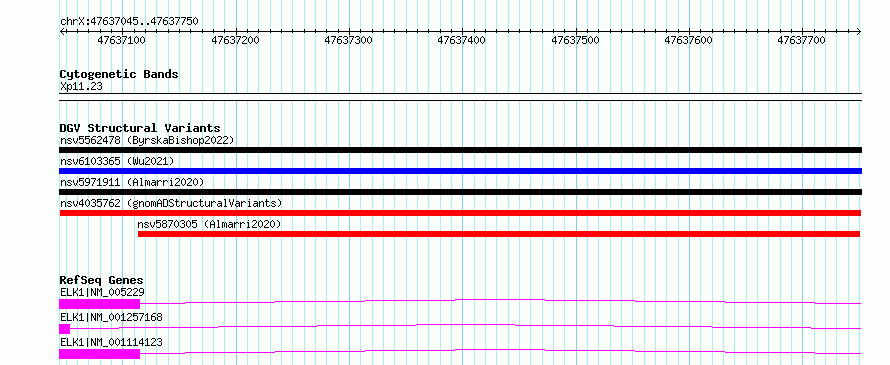Select the DGV Structural Variants track title
890x365 pixels.
coord(140,128)
